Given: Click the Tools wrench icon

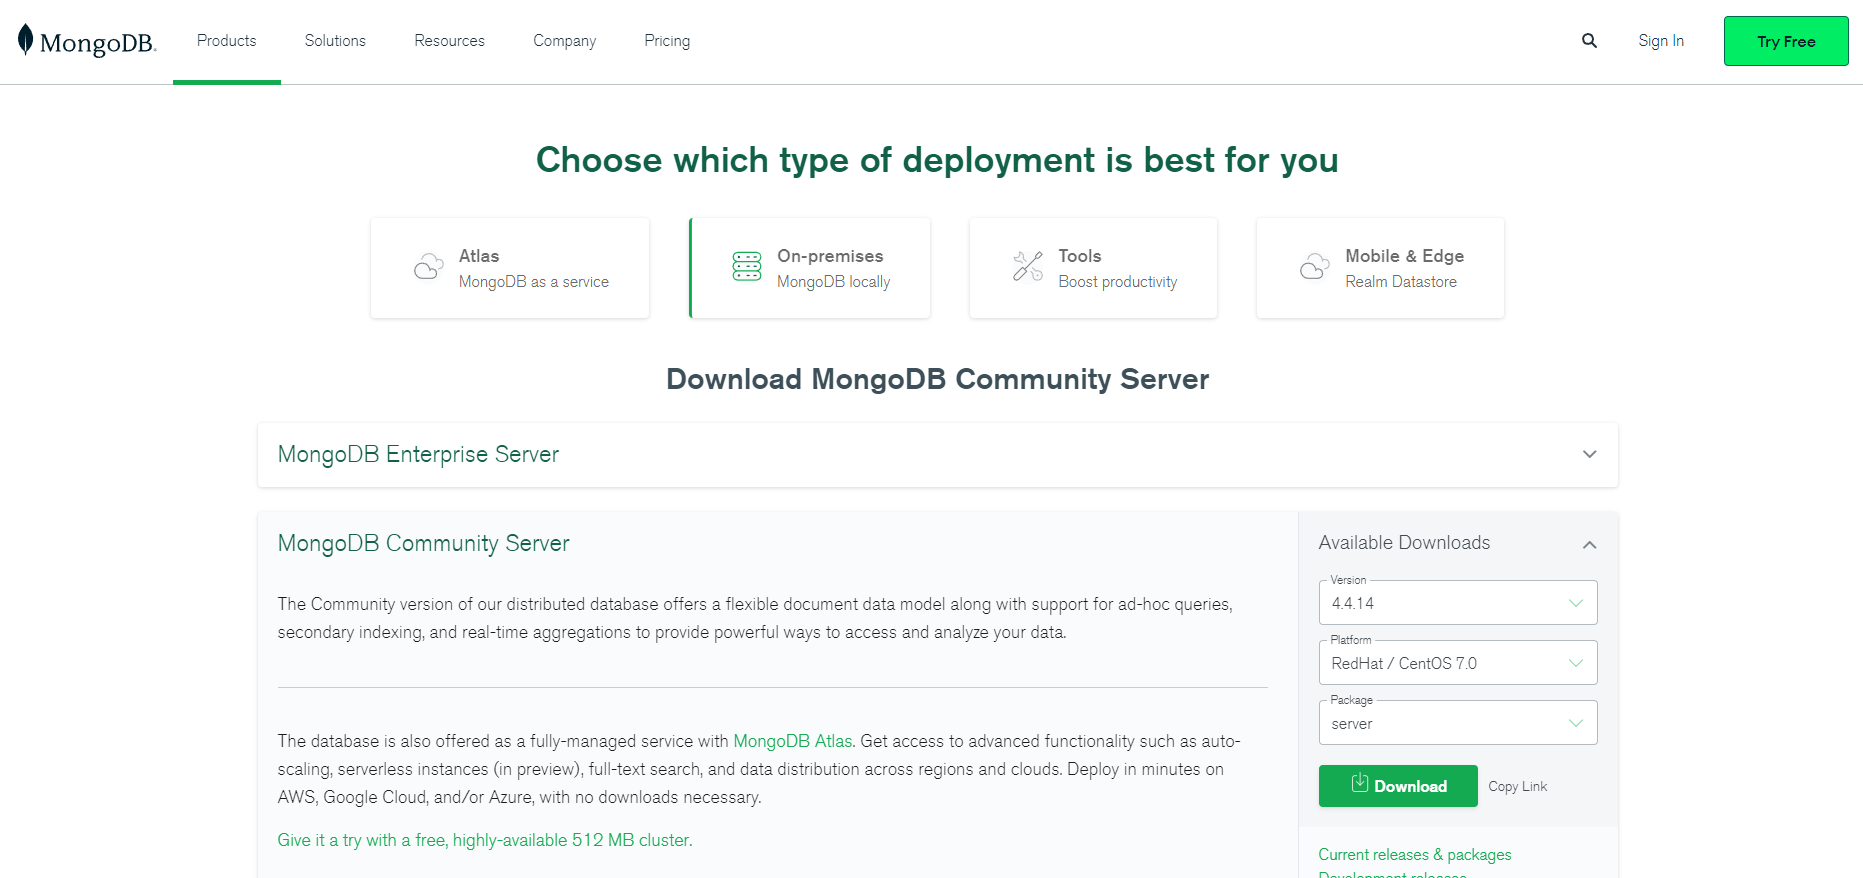Looking at the screenshot, I should [1028, 266].
